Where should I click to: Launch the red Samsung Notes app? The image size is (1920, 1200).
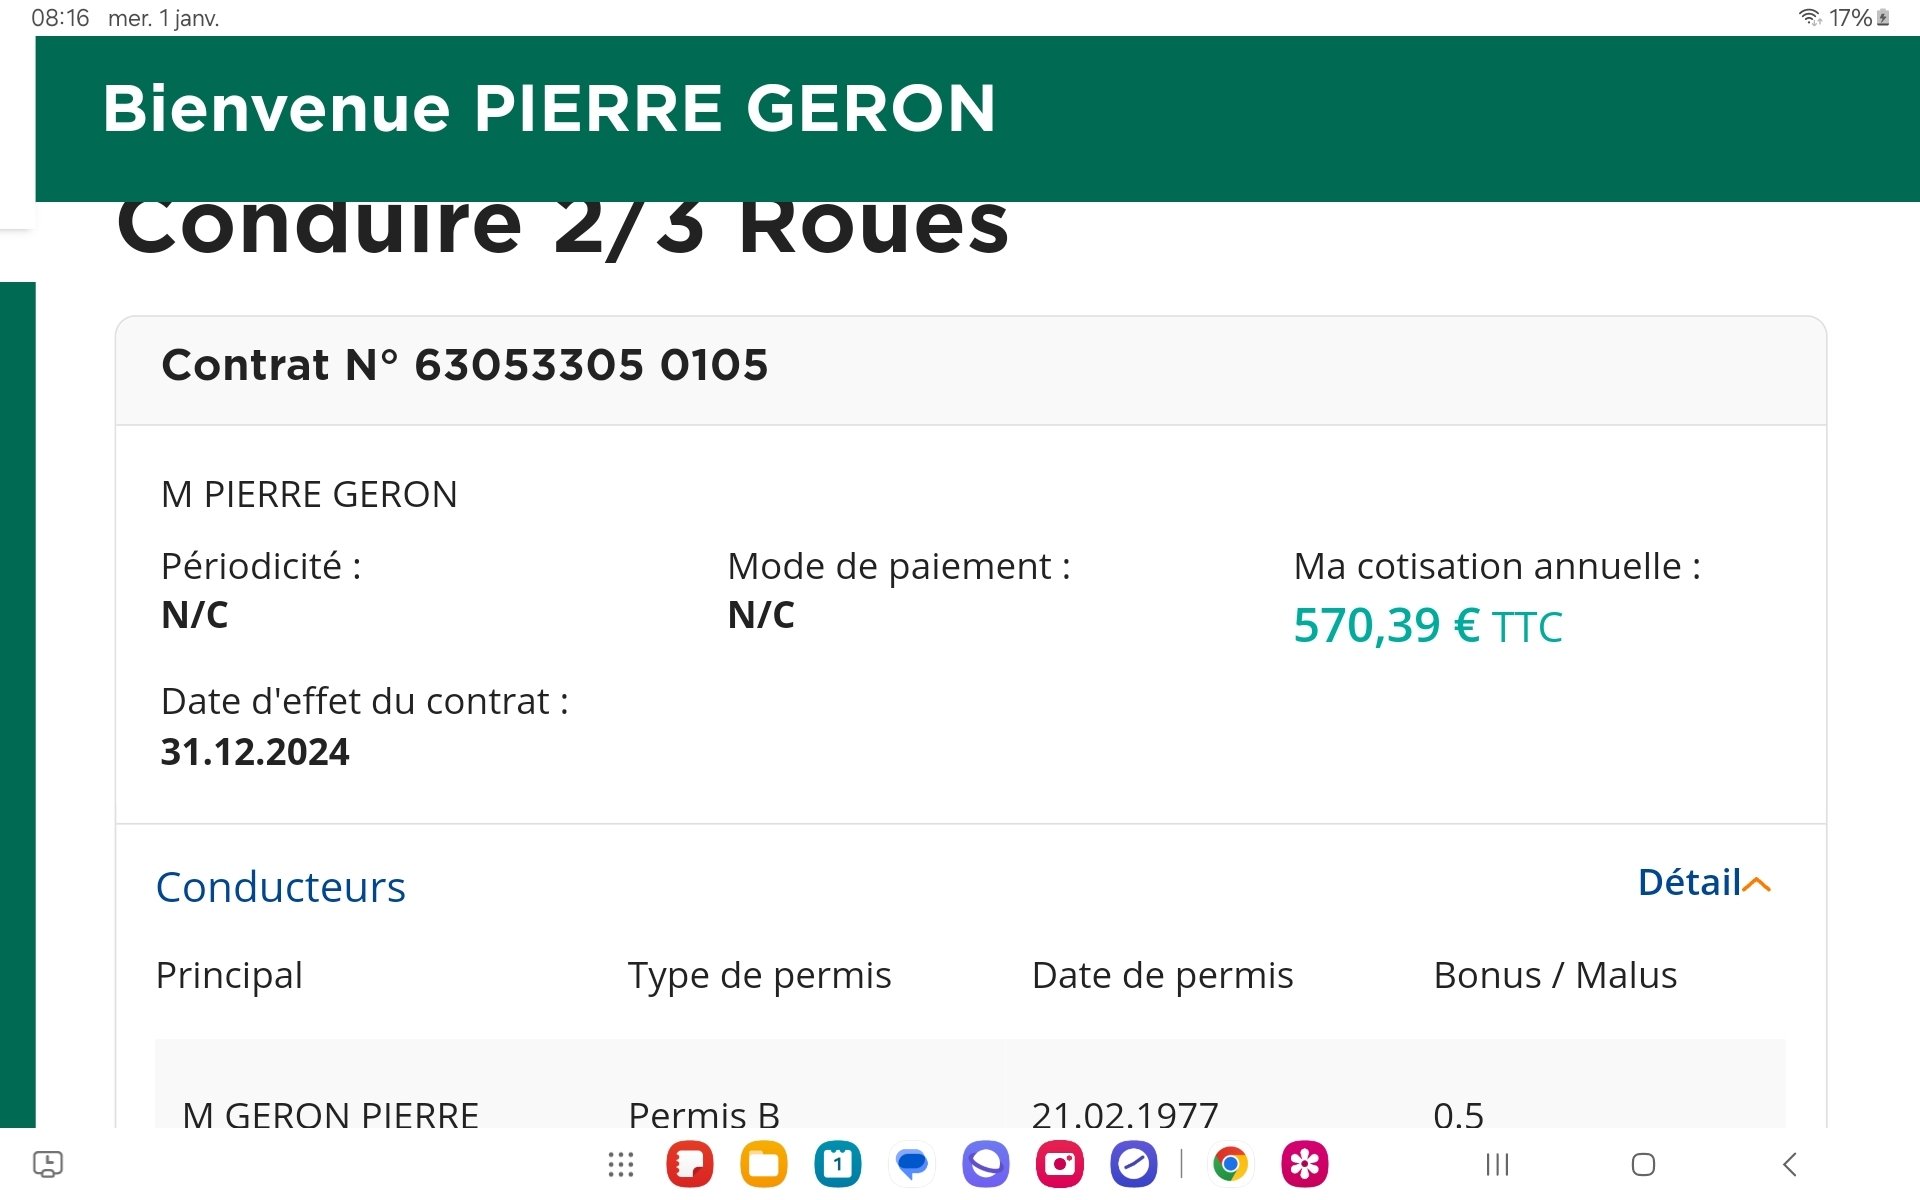690,1164
